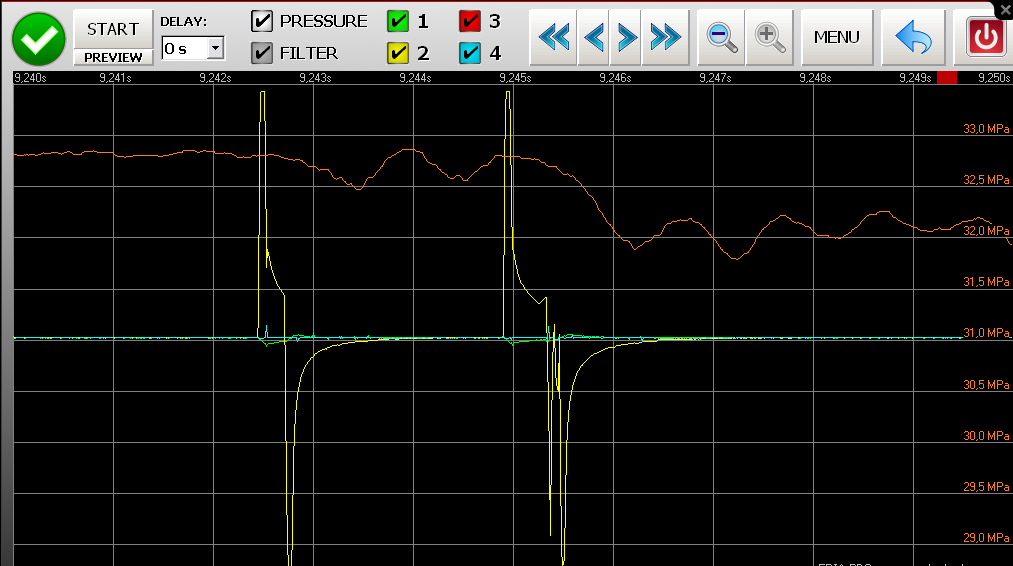The width and height of the screenshot is (1013, 566).
Task: Step forward with single right arrow
Action: pos(625,37)
